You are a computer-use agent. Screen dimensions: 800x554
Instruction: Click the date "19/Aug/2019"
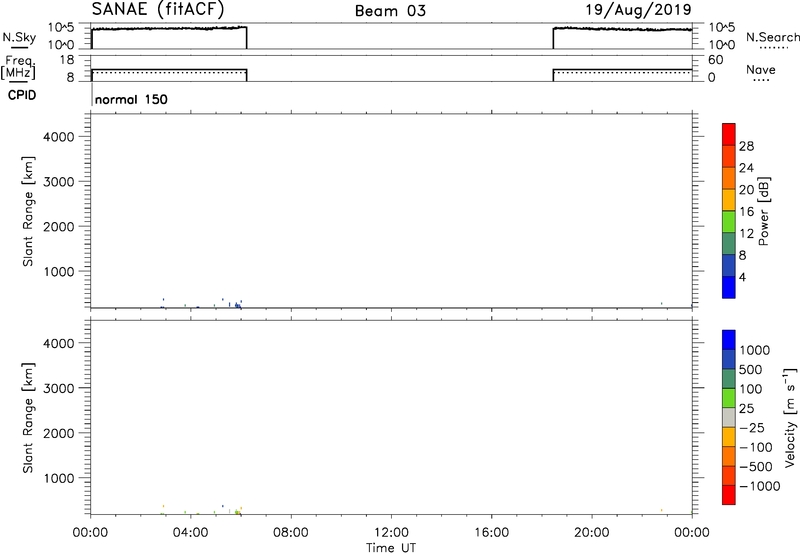pyautogui.click(x=638, y=10)
